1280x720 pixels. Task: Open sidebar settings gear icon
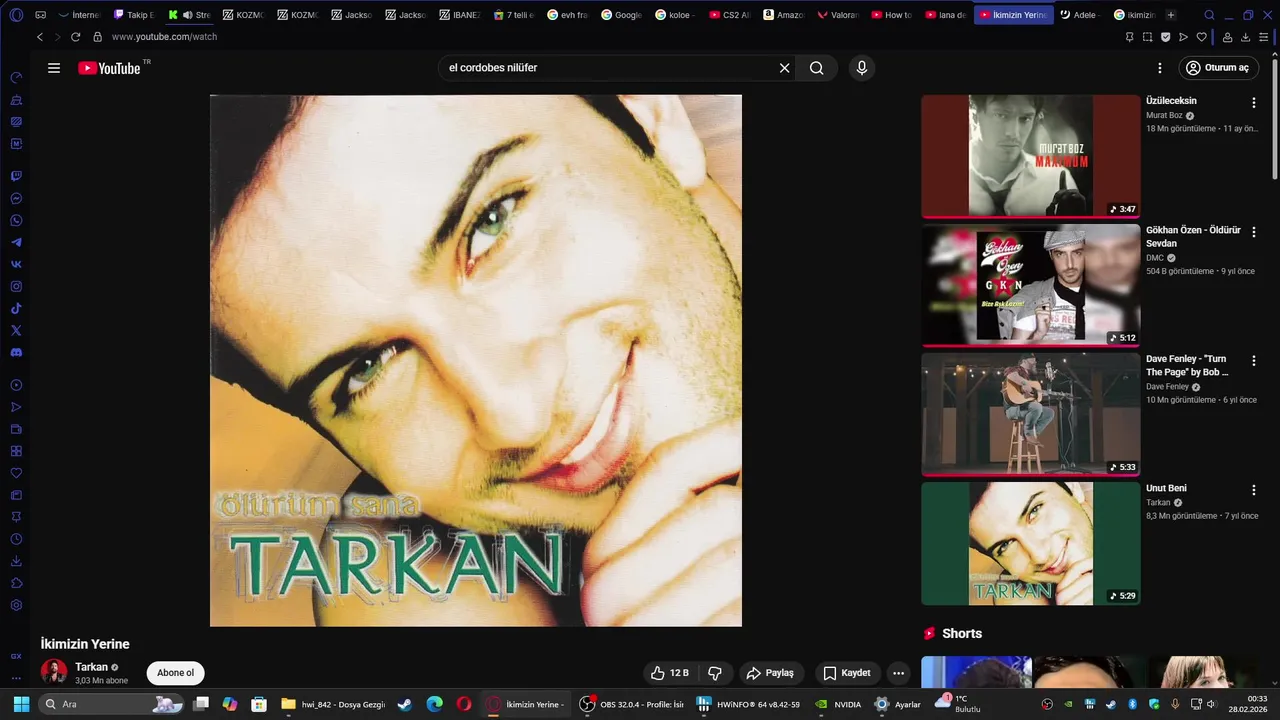coord(16,605)
